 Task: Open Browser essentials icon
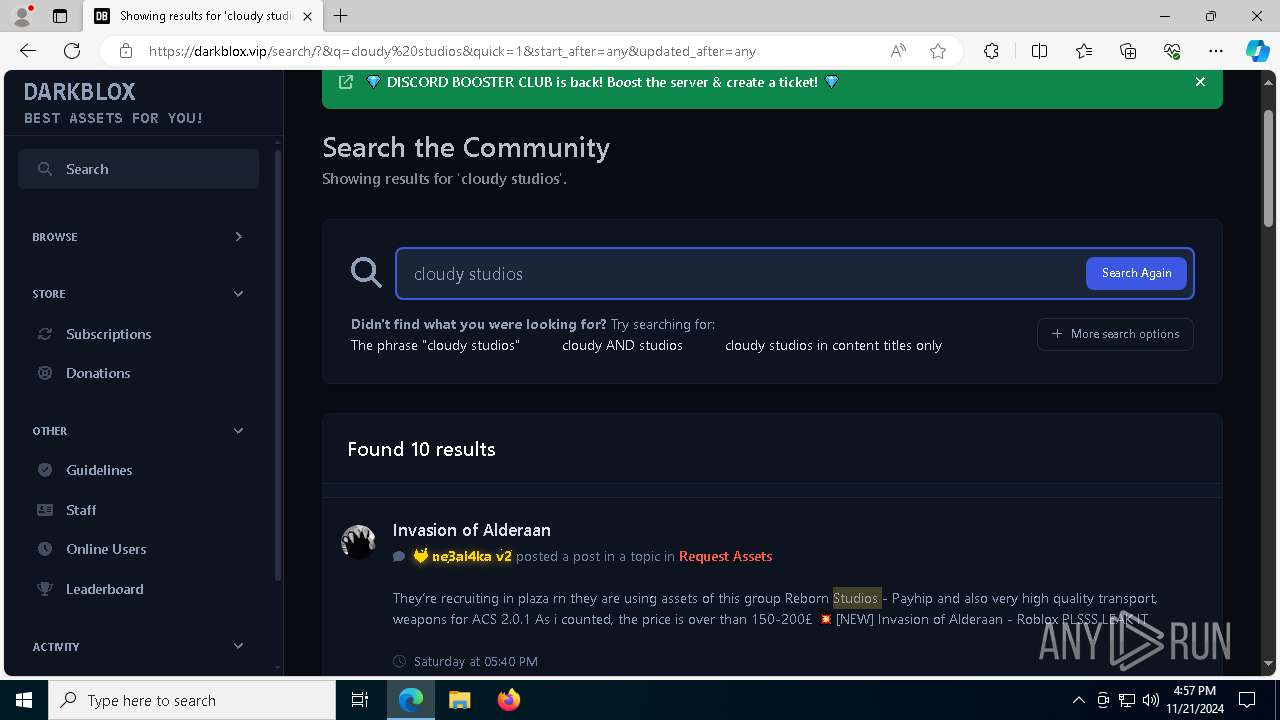pyautogui.click(x=1172, y=51)
